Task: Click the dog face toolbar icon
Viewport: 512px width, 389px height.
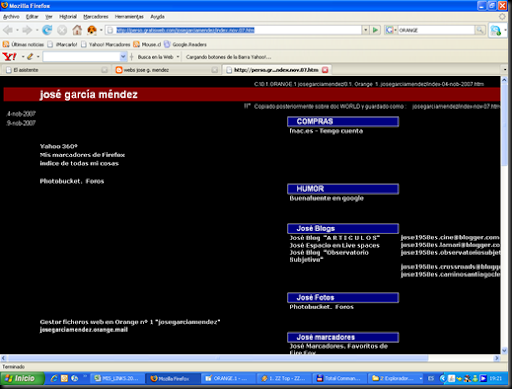Action: click(92, 30)
